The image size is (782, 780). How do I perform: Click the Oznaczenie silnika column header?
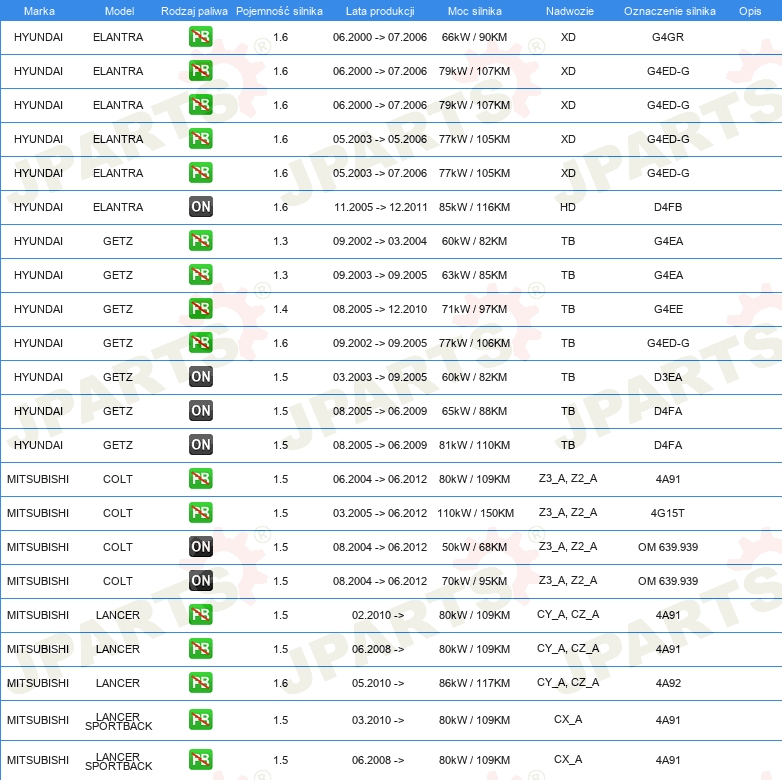[669, 11]
